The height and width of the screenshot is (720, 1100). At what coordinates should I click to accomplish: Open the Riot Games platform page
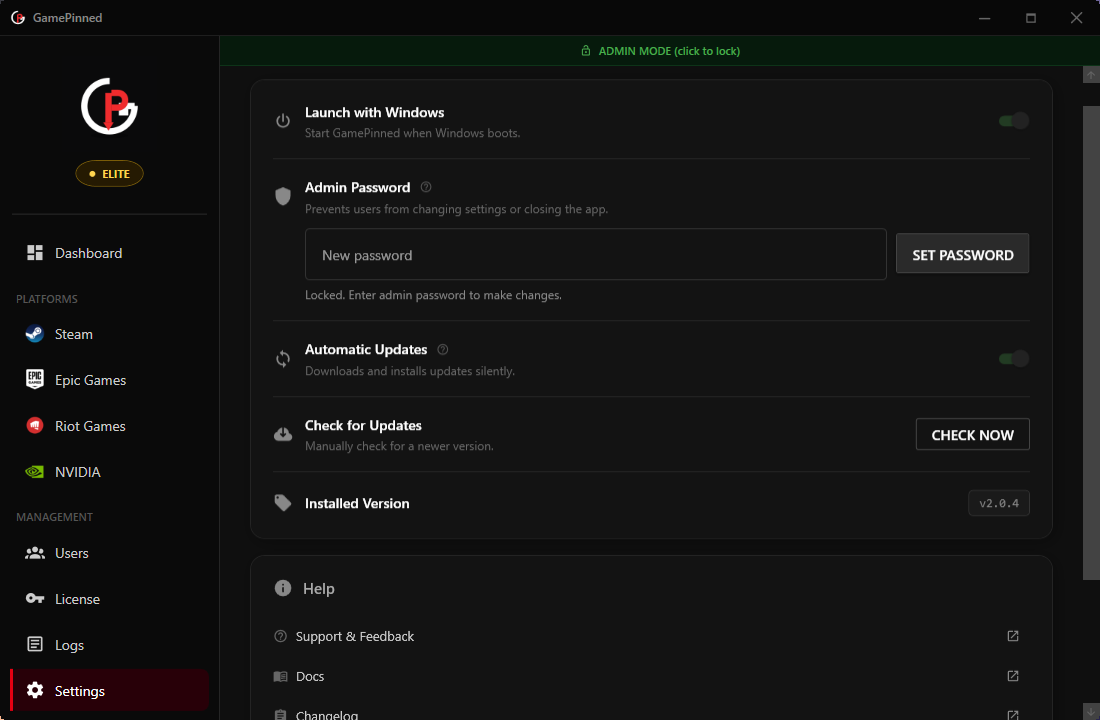click(109, 426)
